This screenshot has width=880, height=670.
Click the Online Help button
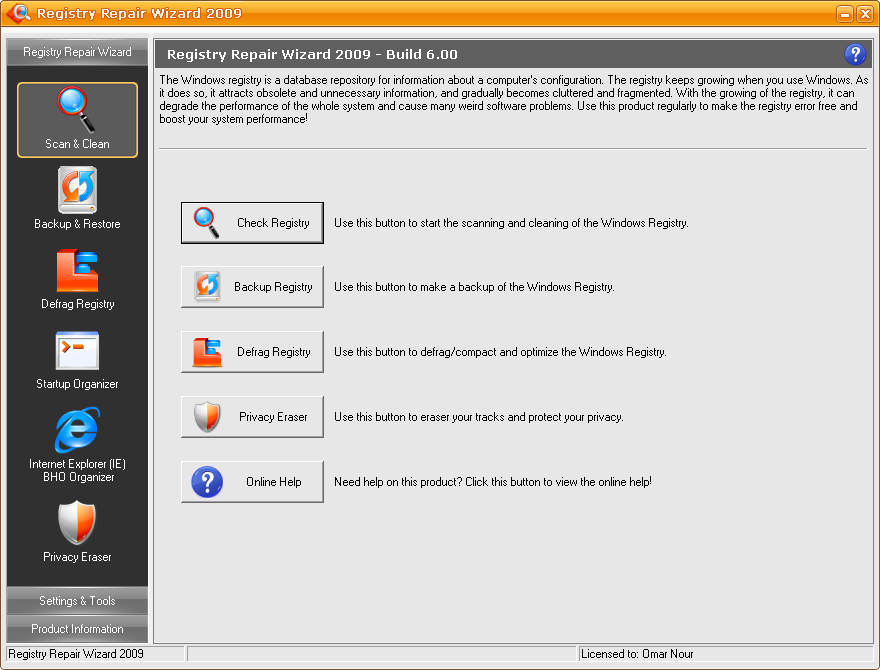(252, 482)
